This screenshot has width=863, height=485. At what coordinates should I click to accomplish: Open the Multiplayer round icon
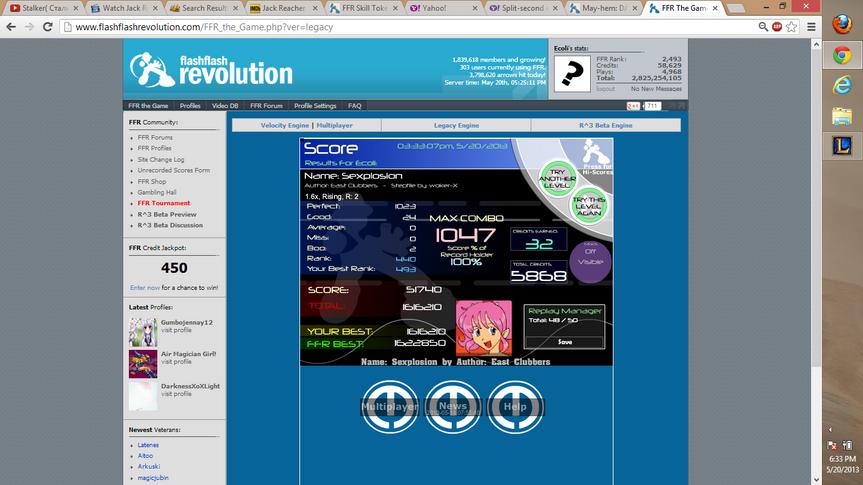[x=389, y=407]
